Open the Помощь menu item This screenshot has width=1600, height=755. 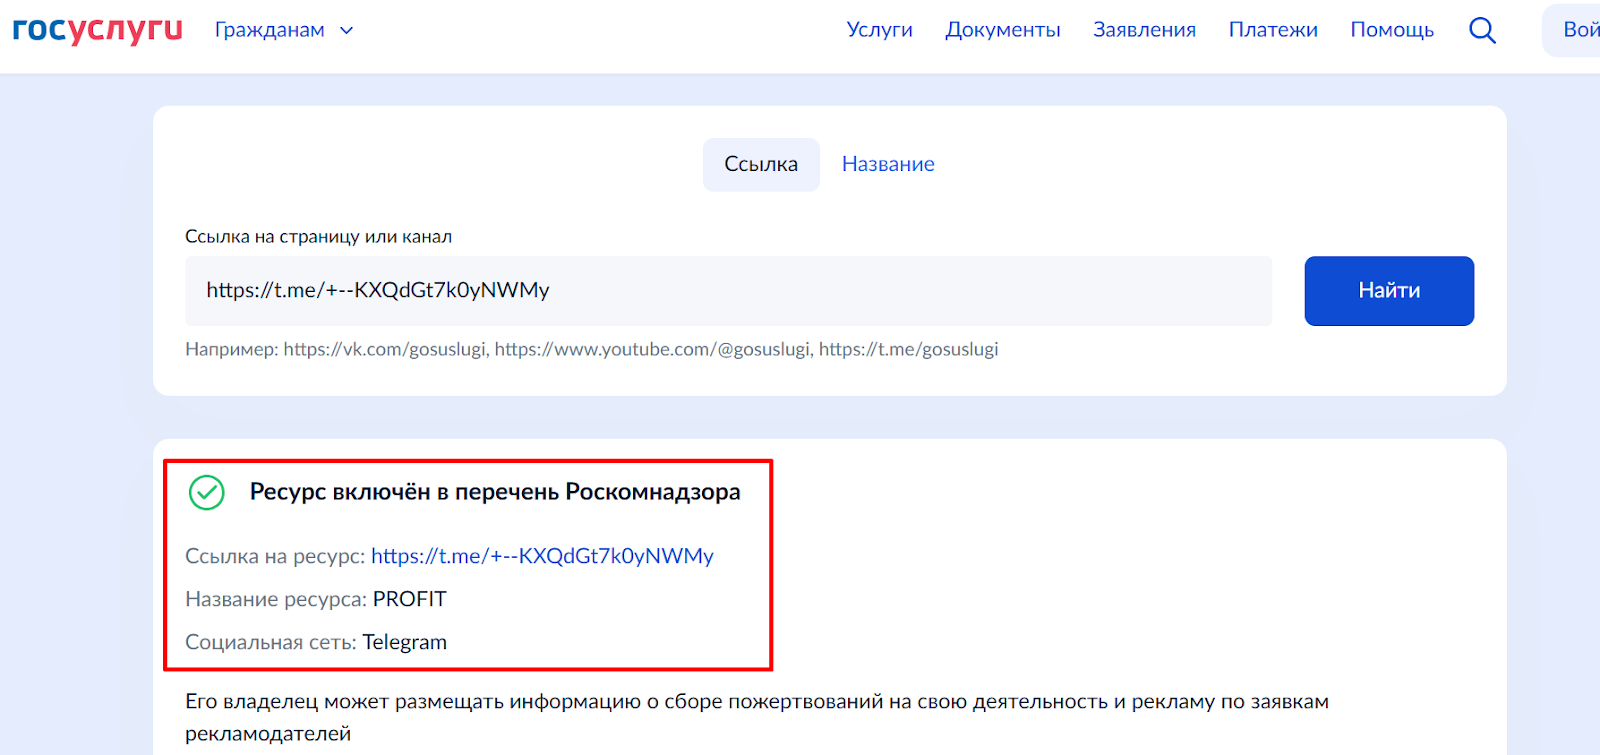[x=1392, y=30]
